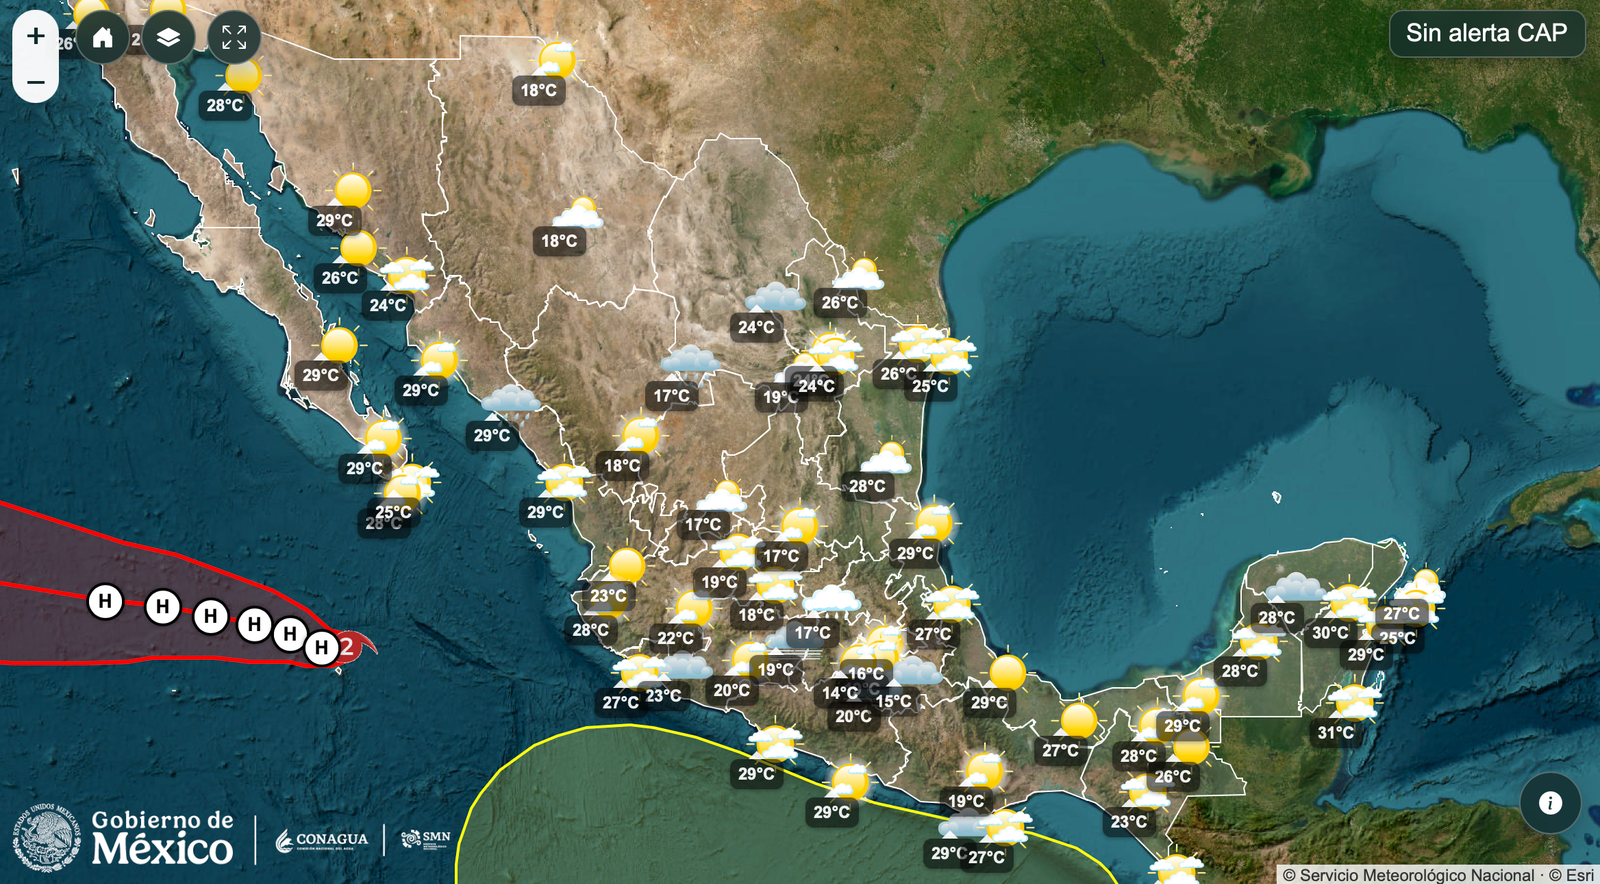Image resolution: width=1600 pixels, height=884 pixels.
Task: Zoom in on the weather map
Action: click(36, 36)
